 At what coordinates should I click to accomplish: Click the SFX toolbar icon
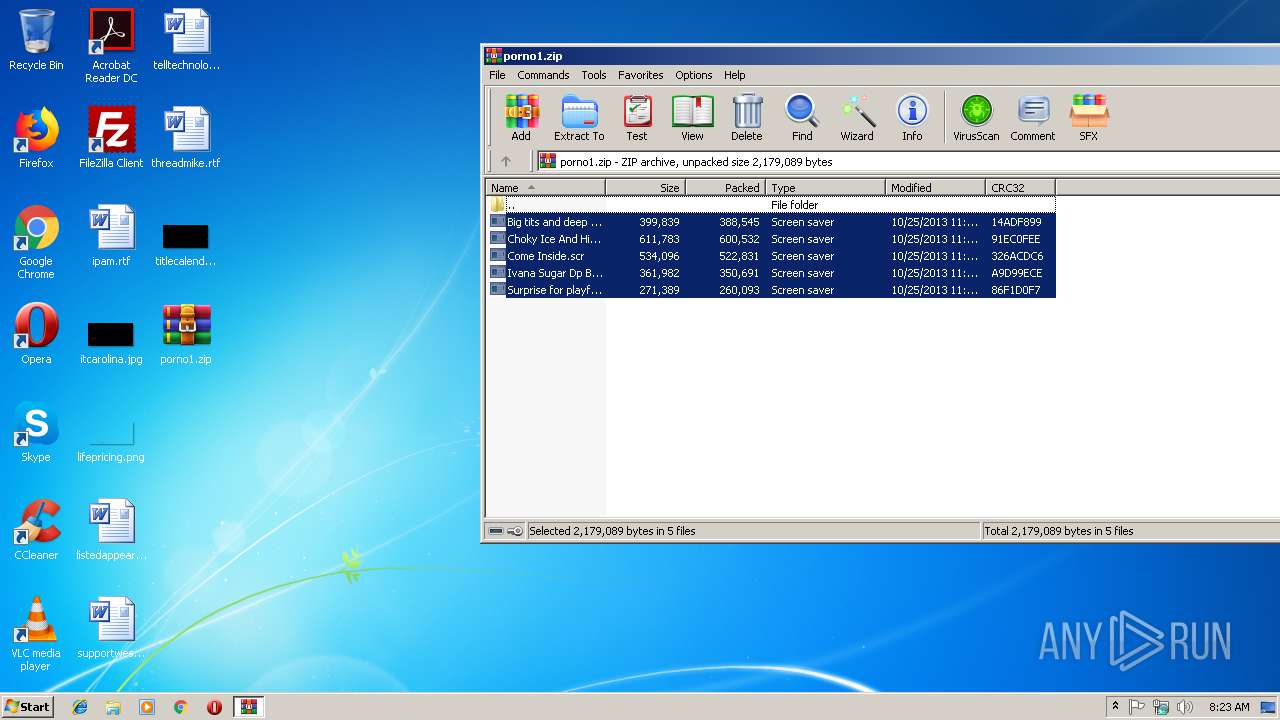(x=1088, y=118)
